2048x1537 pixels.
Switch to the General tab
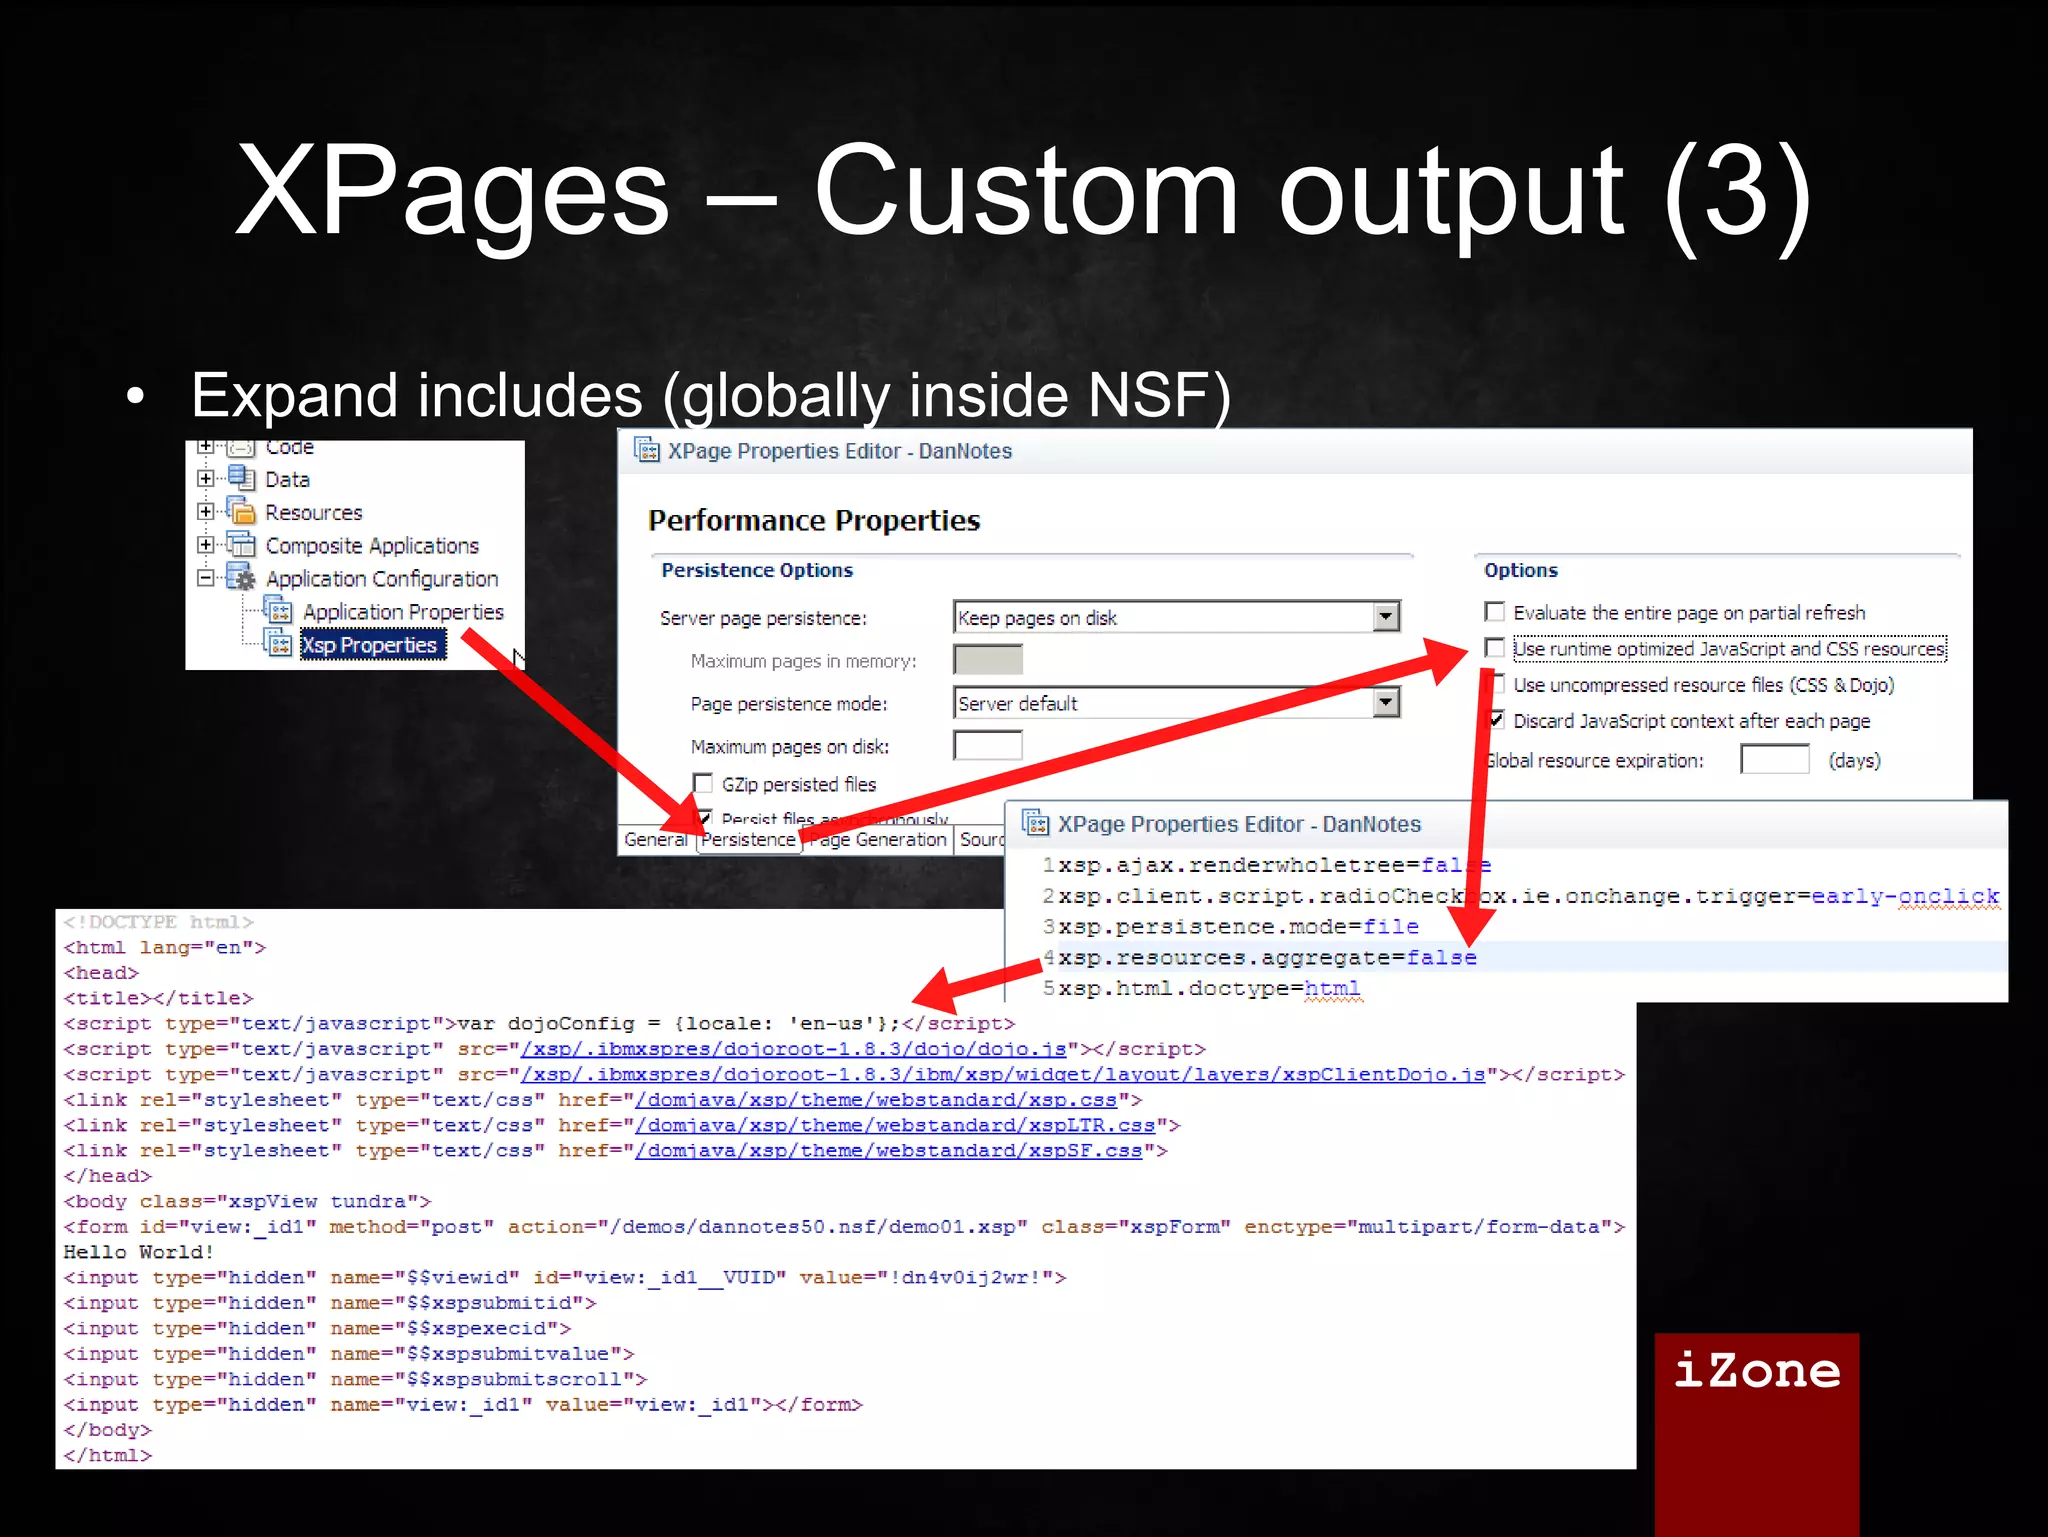[656, 840]
